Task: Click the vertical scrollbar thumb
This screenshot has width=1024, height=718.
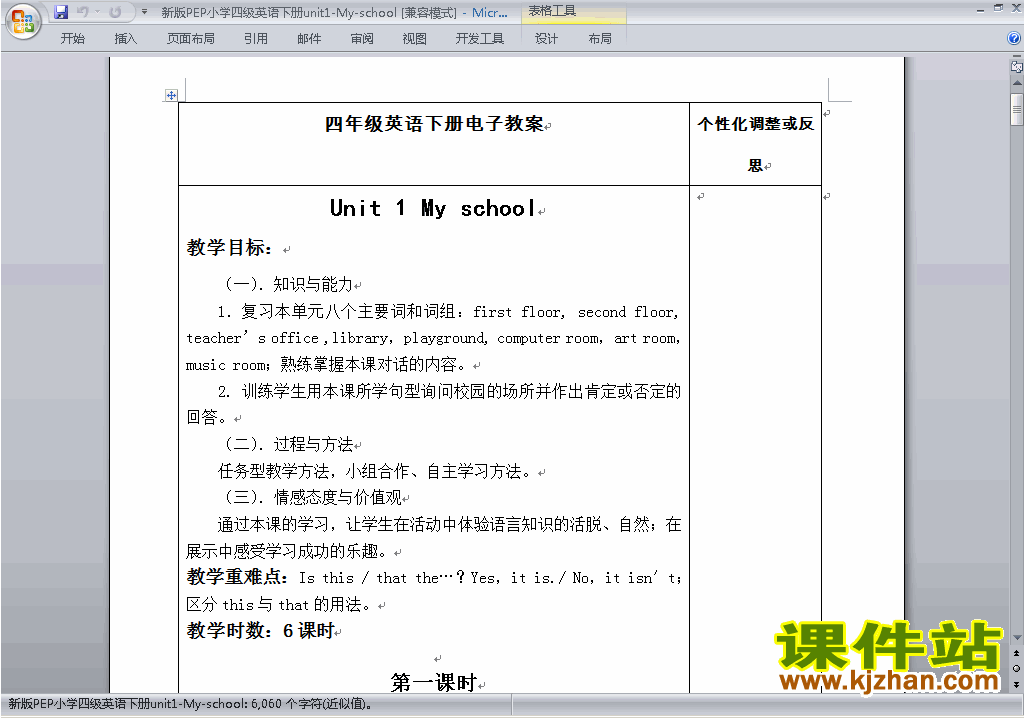Action: click(1017, 108)
